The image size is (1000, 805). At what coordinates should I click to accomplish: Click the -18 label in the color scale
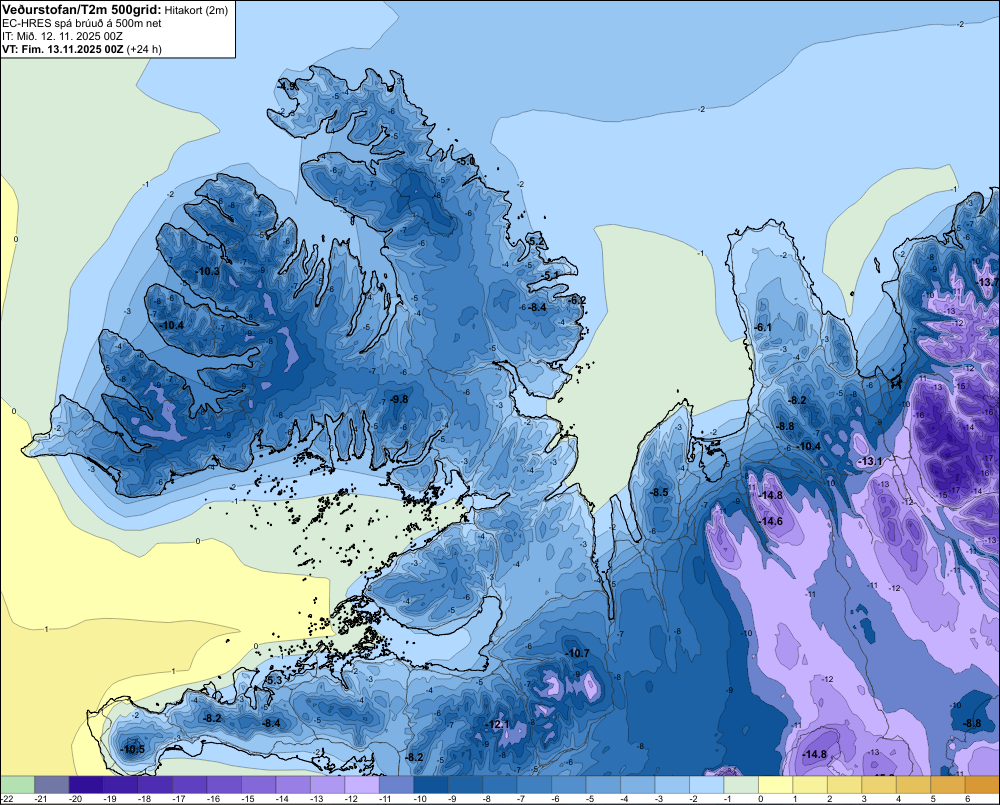click(144, 799)
